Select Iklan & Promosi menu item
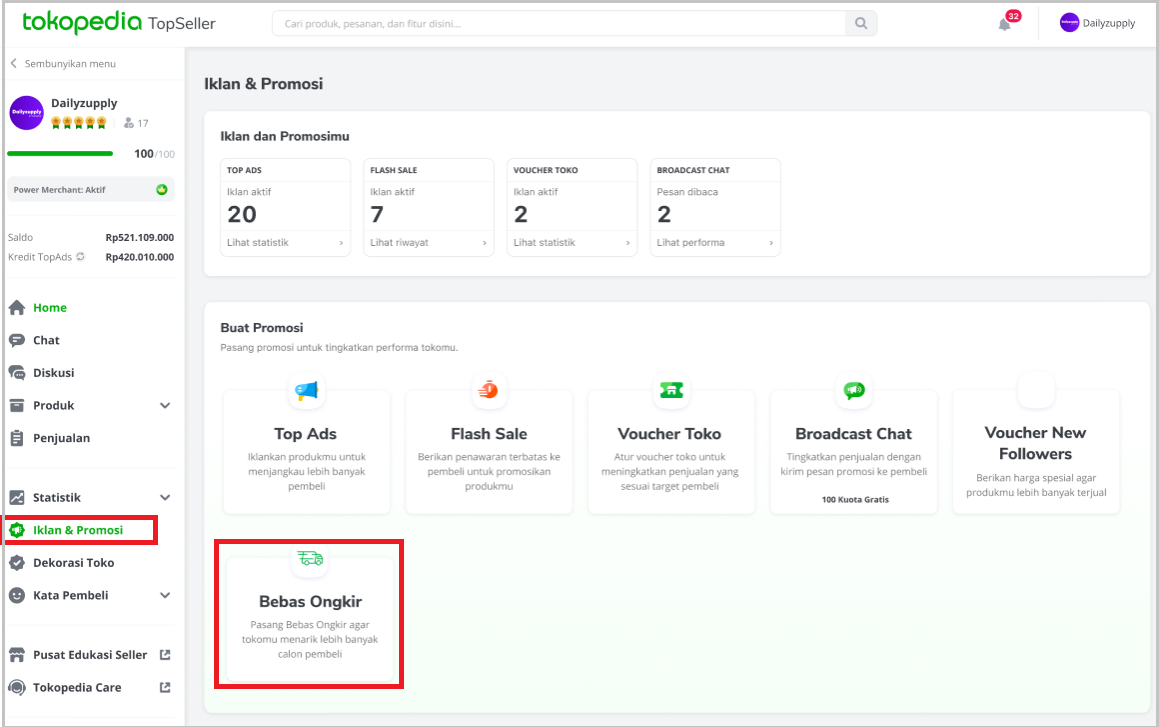Screen dimensions: 1159x727 pyautogui.click(x=78, y=530)
